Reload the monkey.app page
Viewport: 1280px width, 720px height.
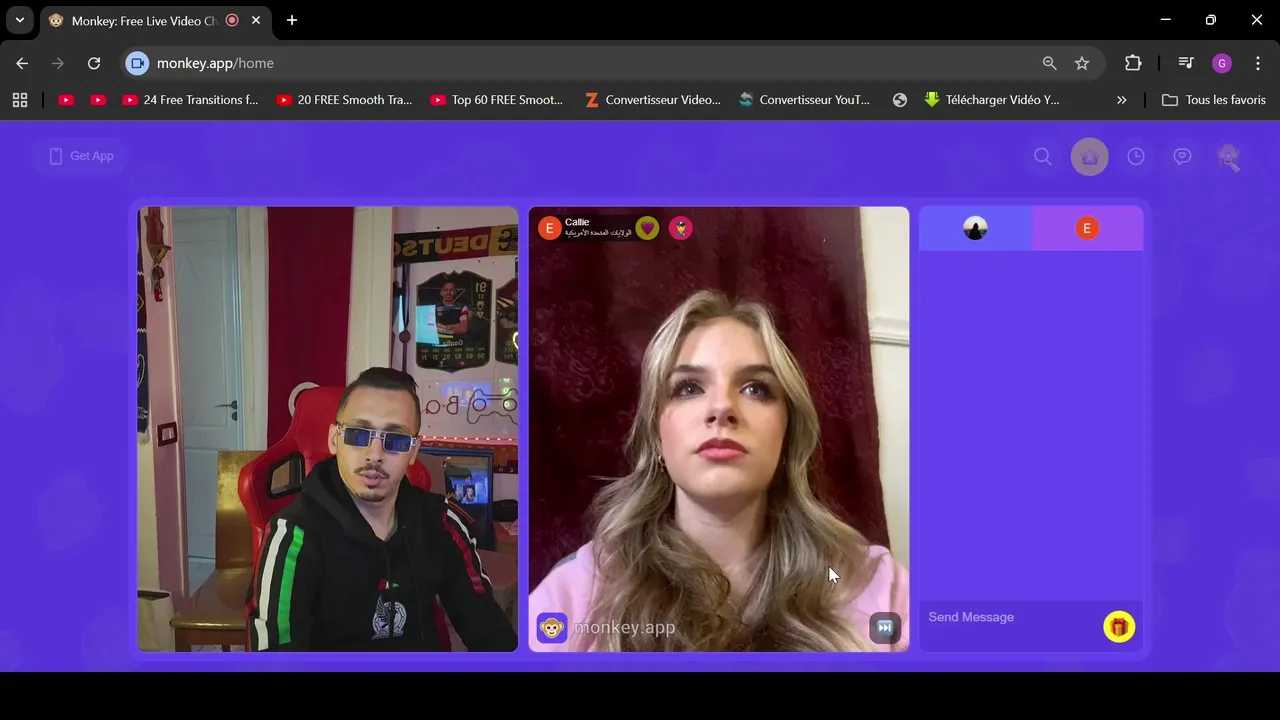pyautogui.click(x=94, y=63)
